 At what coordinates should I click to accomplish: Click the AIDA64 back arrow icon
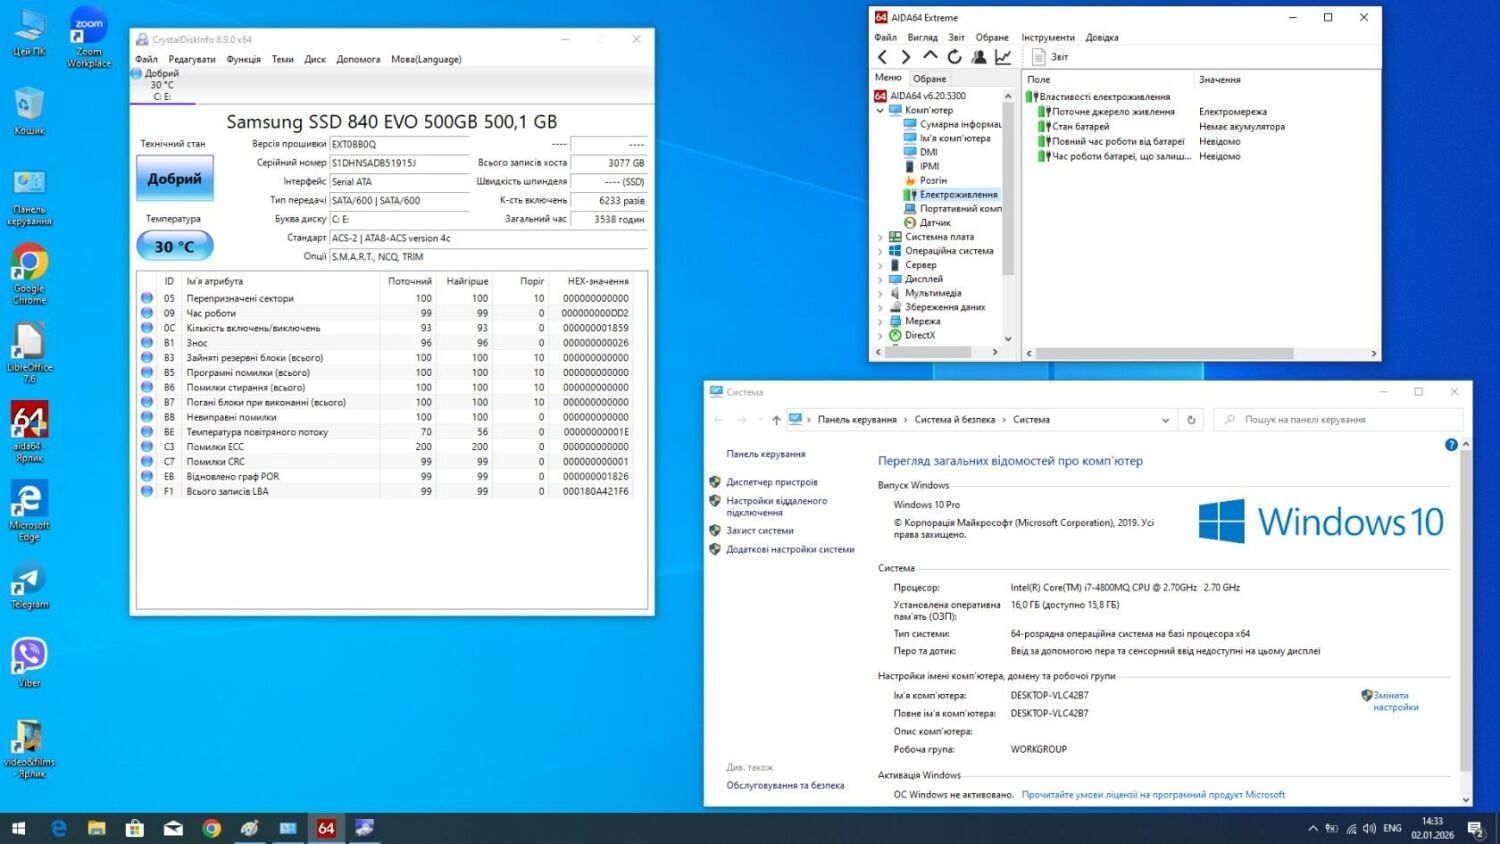(882, 57)
